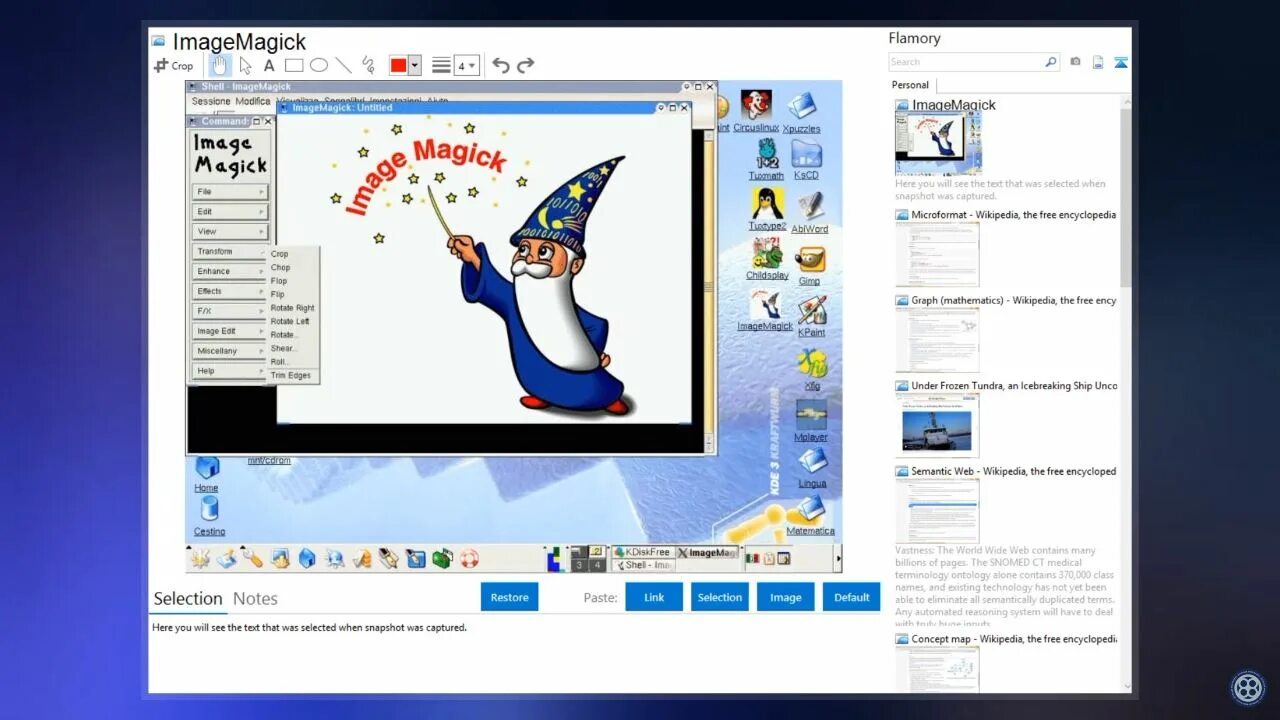Choose the arrow pointer tool

(x=245, y=66)
